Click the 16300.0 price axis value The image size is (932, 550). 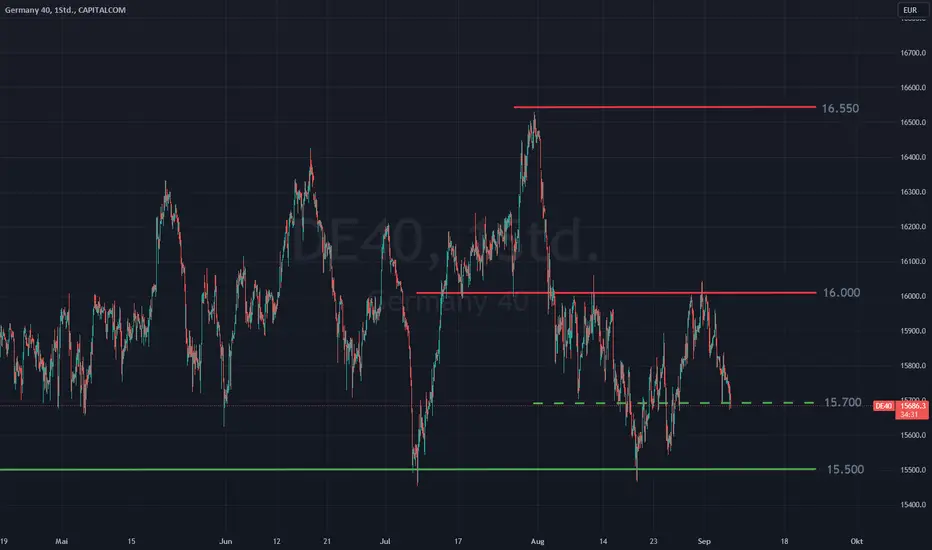pyautogui.click(x=913, y=192)
